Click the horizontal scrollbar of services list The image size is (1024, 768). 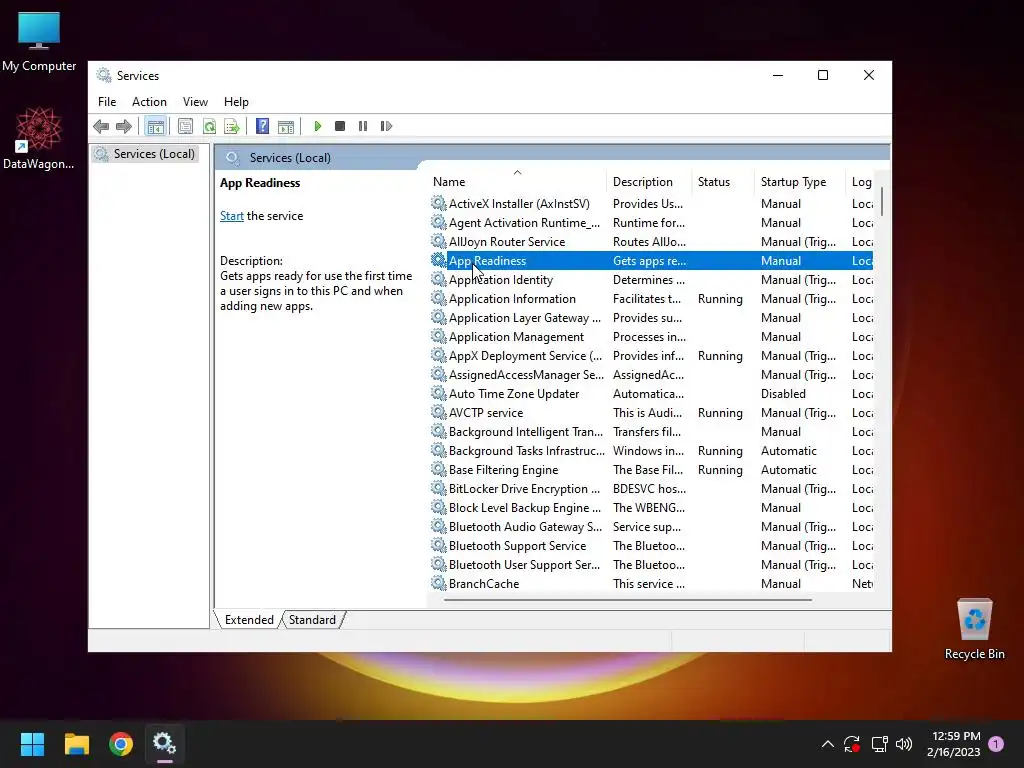coord(628,600)
